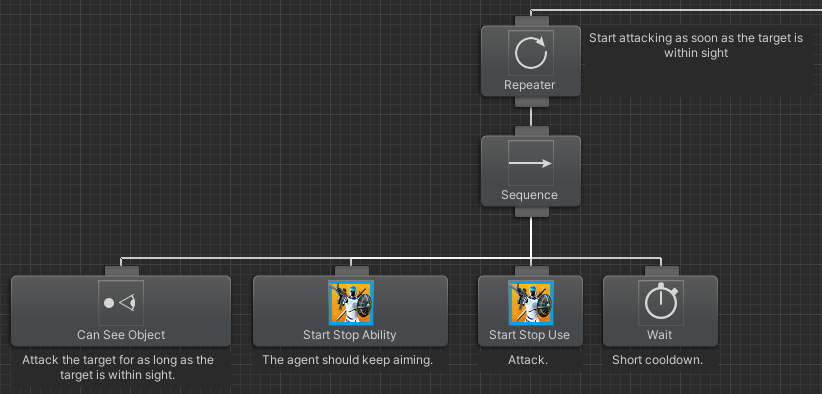
Task: Select the Start Stop Ability node title
Action: 350,335
